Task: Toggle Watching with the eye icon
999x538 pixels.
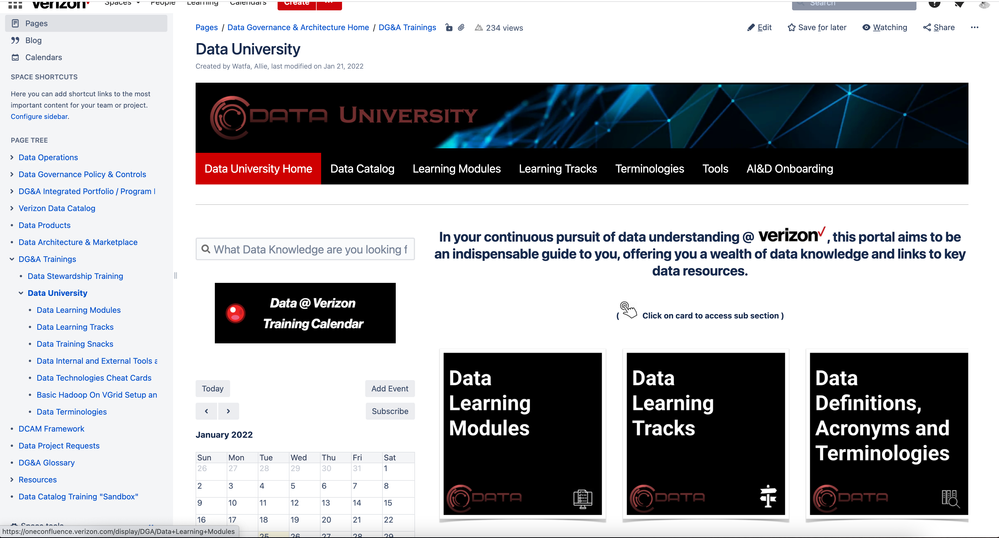Action: click(x=884, y=27)
